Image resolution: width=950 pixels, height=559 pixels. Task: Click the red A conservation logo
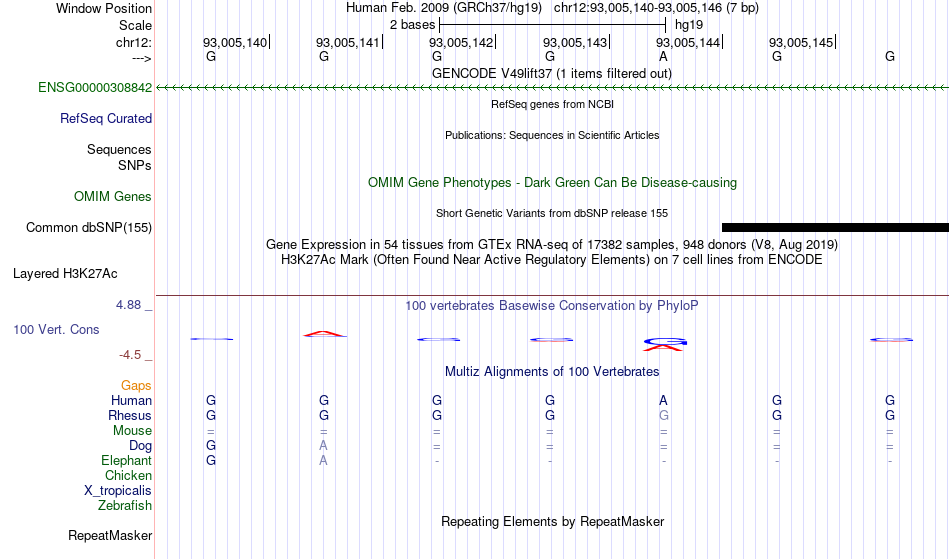(x=325, y=334)
